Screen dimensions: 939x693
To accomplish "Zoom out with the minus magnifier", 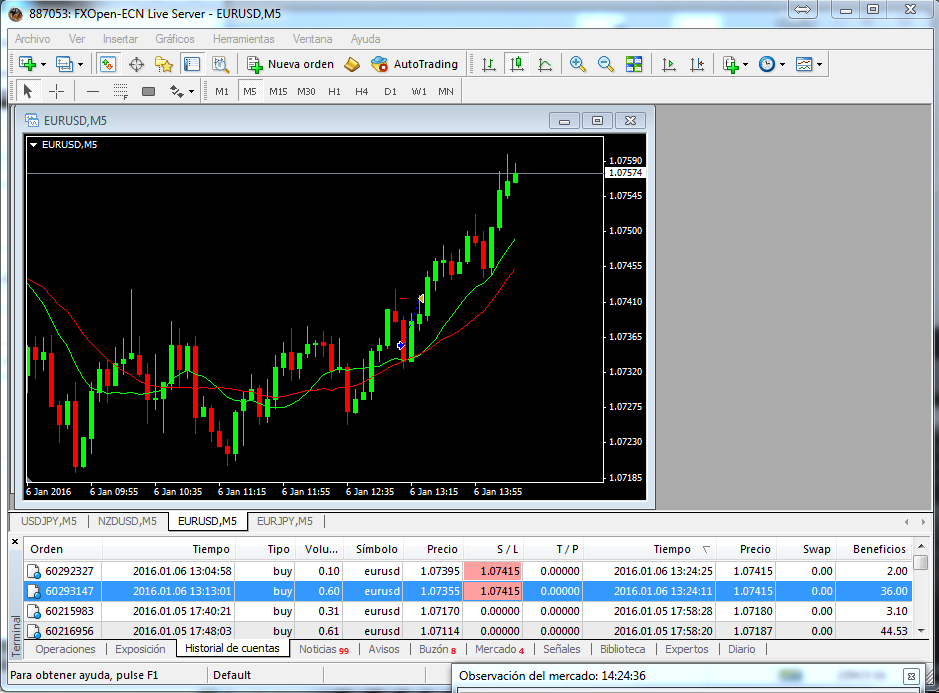I will pos(605,64).
